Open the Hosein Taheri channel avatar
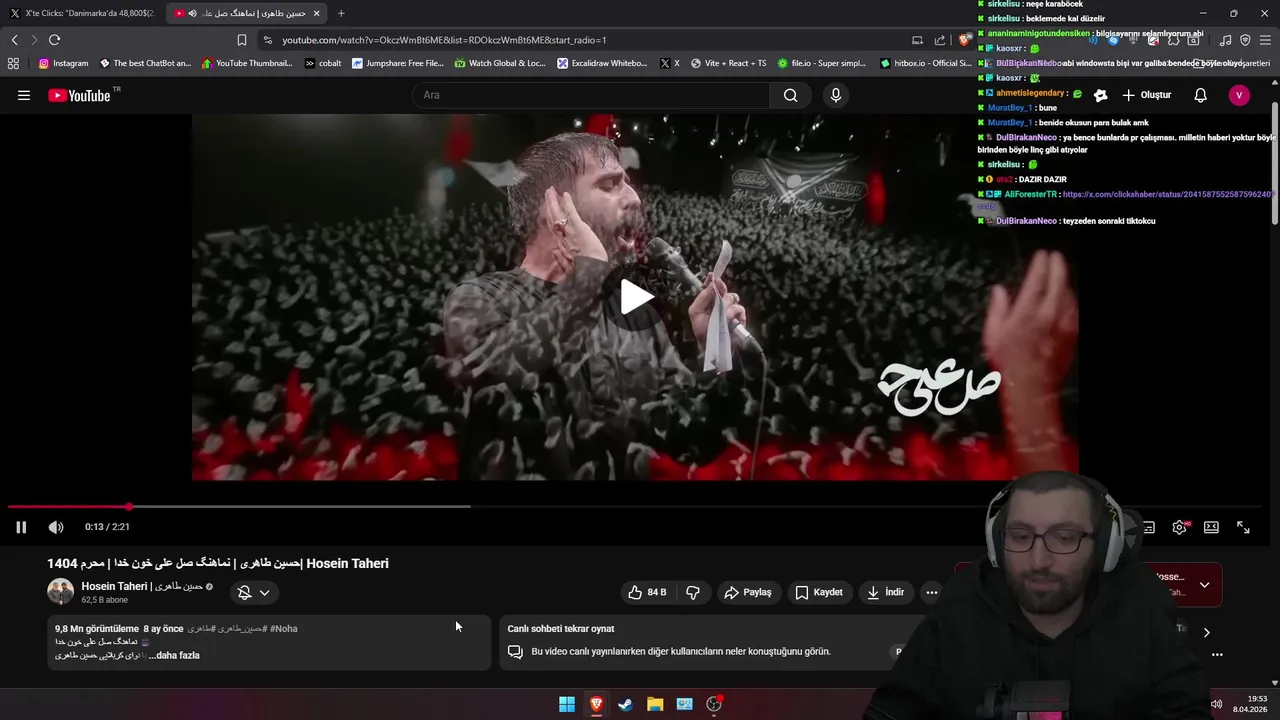 (x=60, y=591)
